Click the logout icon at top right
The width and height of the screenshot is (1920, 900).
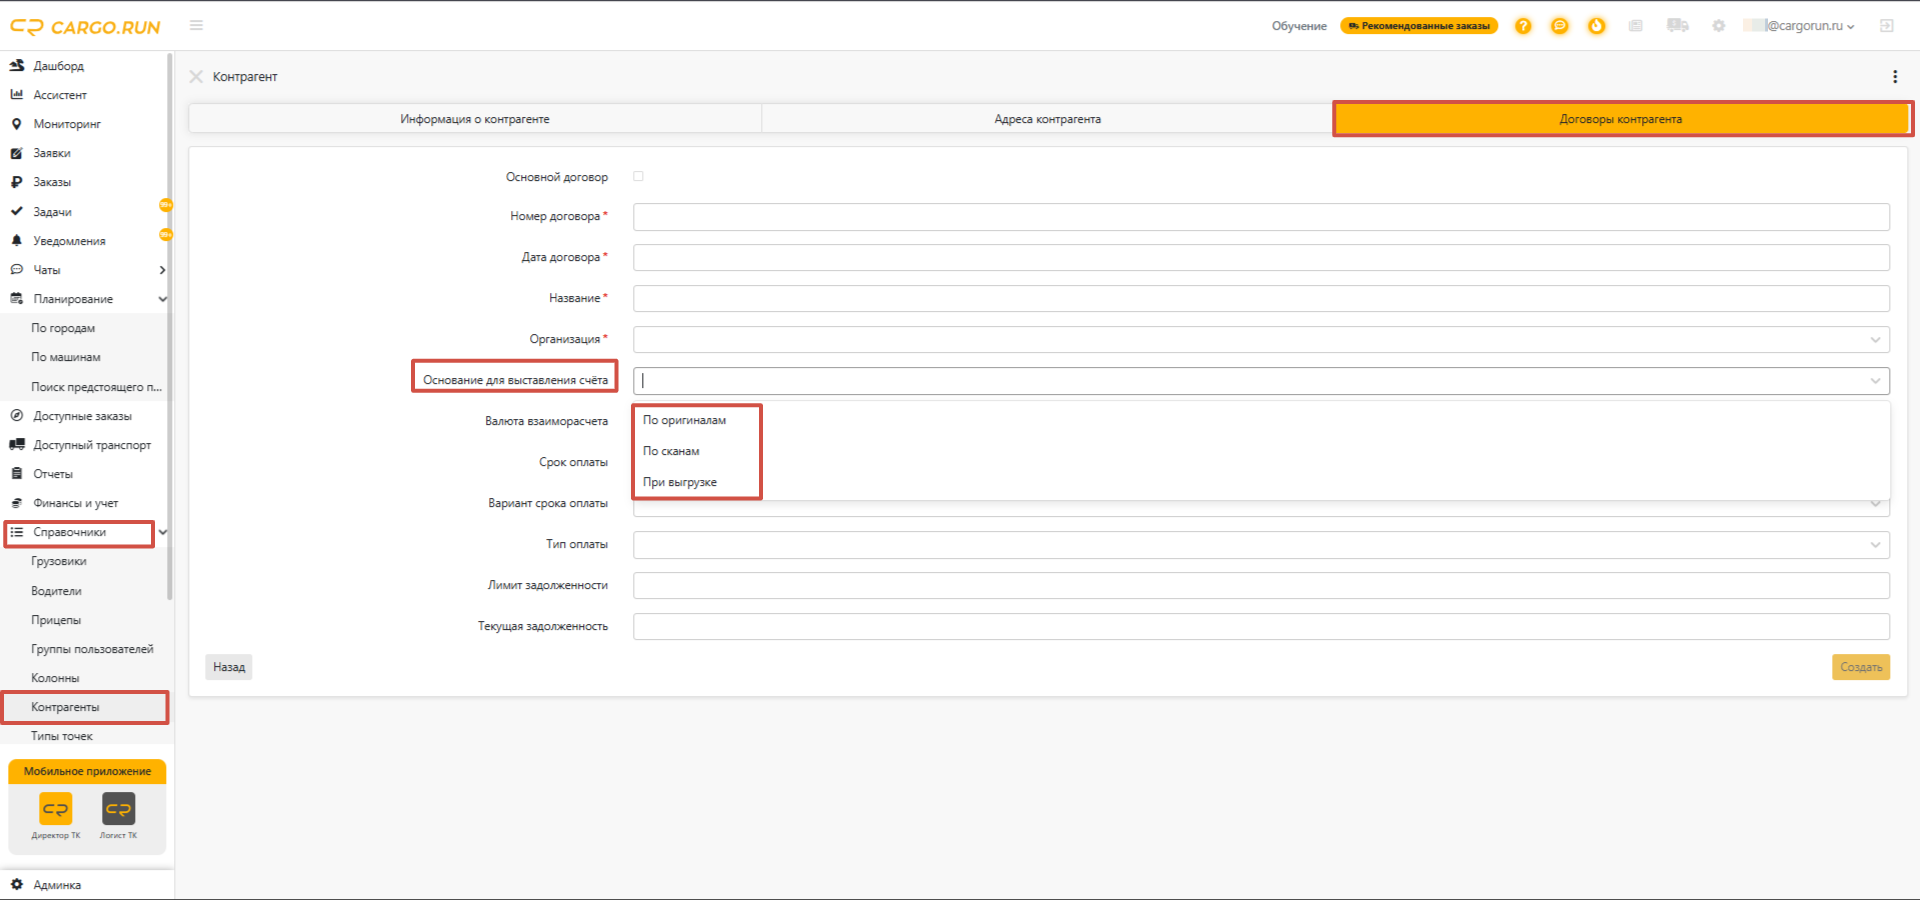(x=1887, y=26)
